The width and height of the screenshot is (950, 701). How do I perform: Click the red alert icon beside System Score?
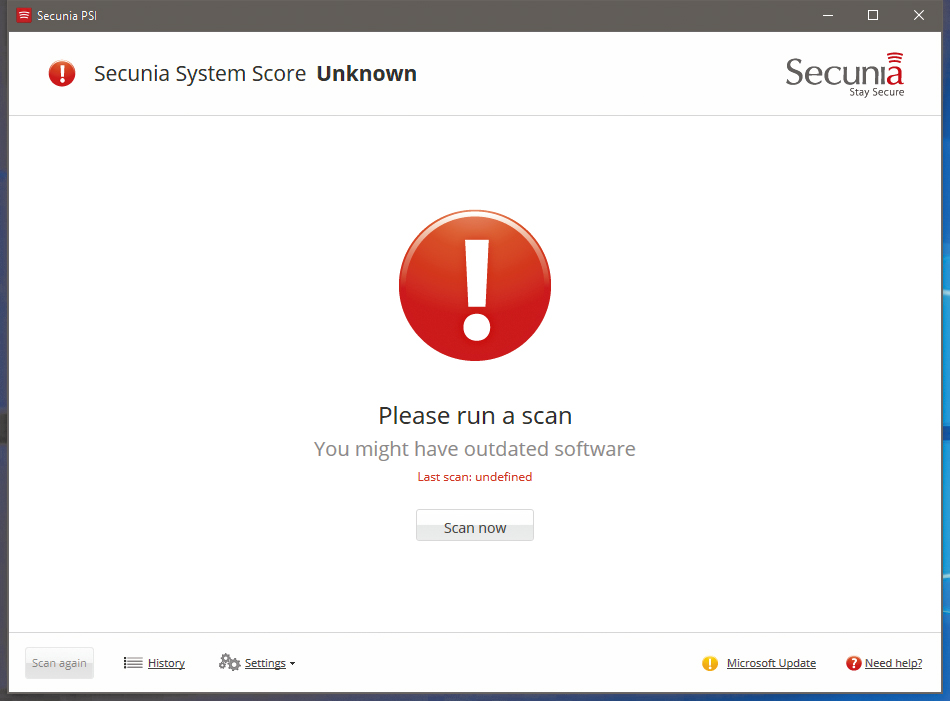[62, 73]
